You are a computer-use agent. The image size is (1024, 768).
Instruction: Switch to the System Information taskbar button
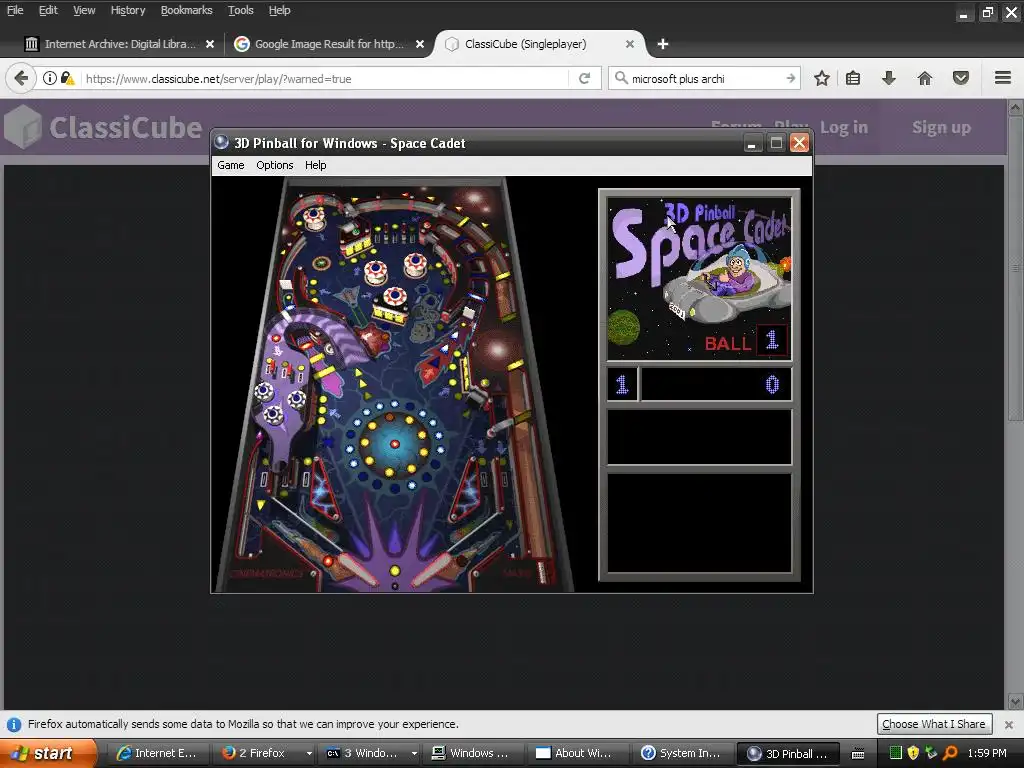coord(685,753)
